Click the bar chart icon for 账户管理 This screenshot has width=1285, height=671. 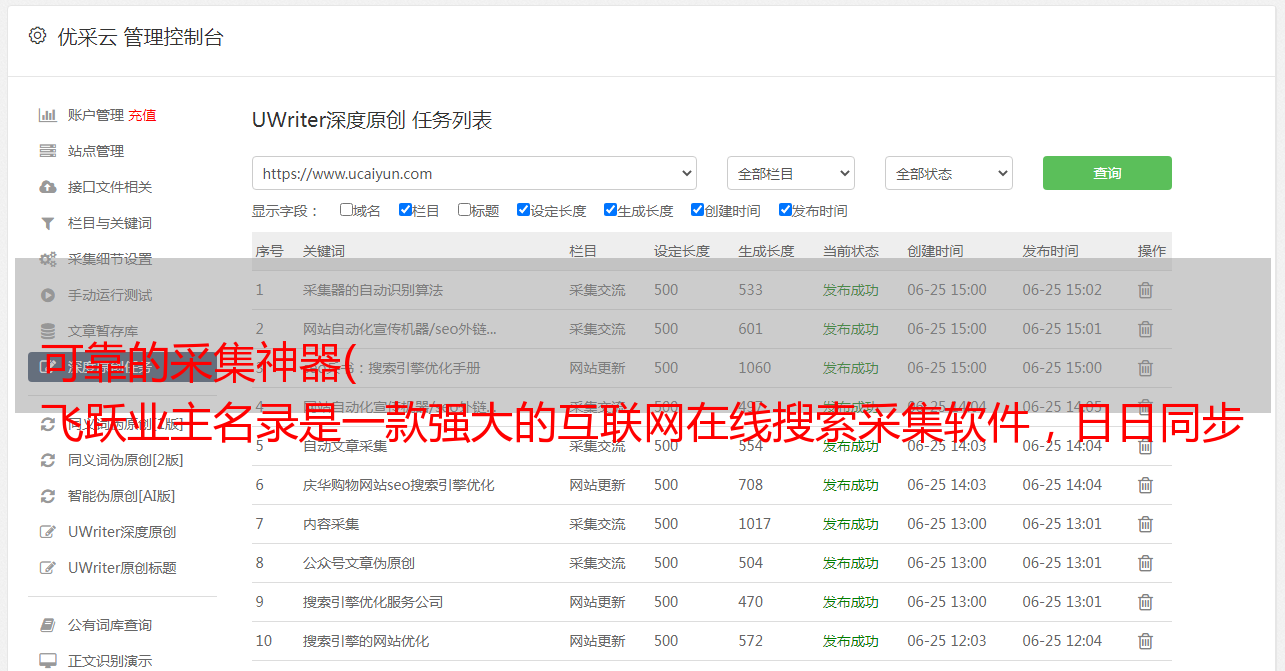[47, 115]
